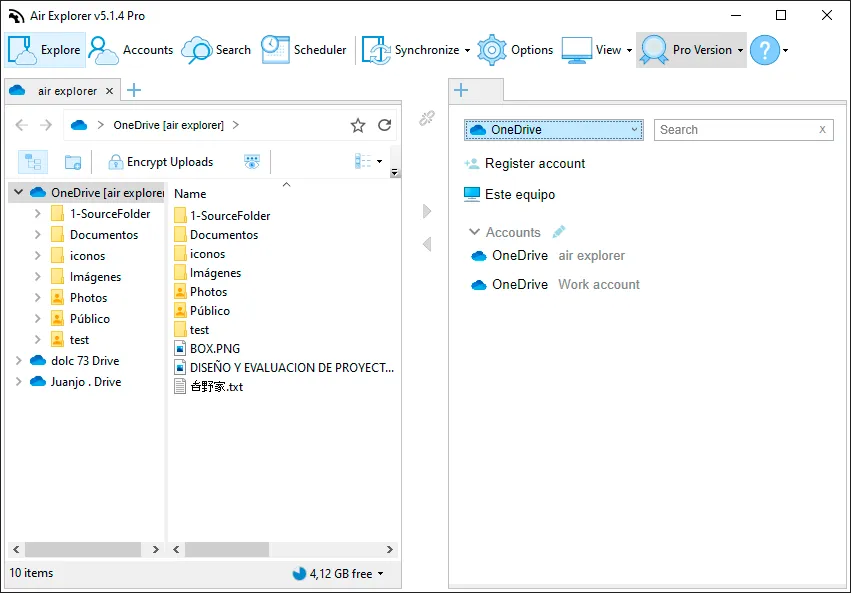Select DISEÑO Y EVALUACION DE PROYECT file

(x=284, y=367)
